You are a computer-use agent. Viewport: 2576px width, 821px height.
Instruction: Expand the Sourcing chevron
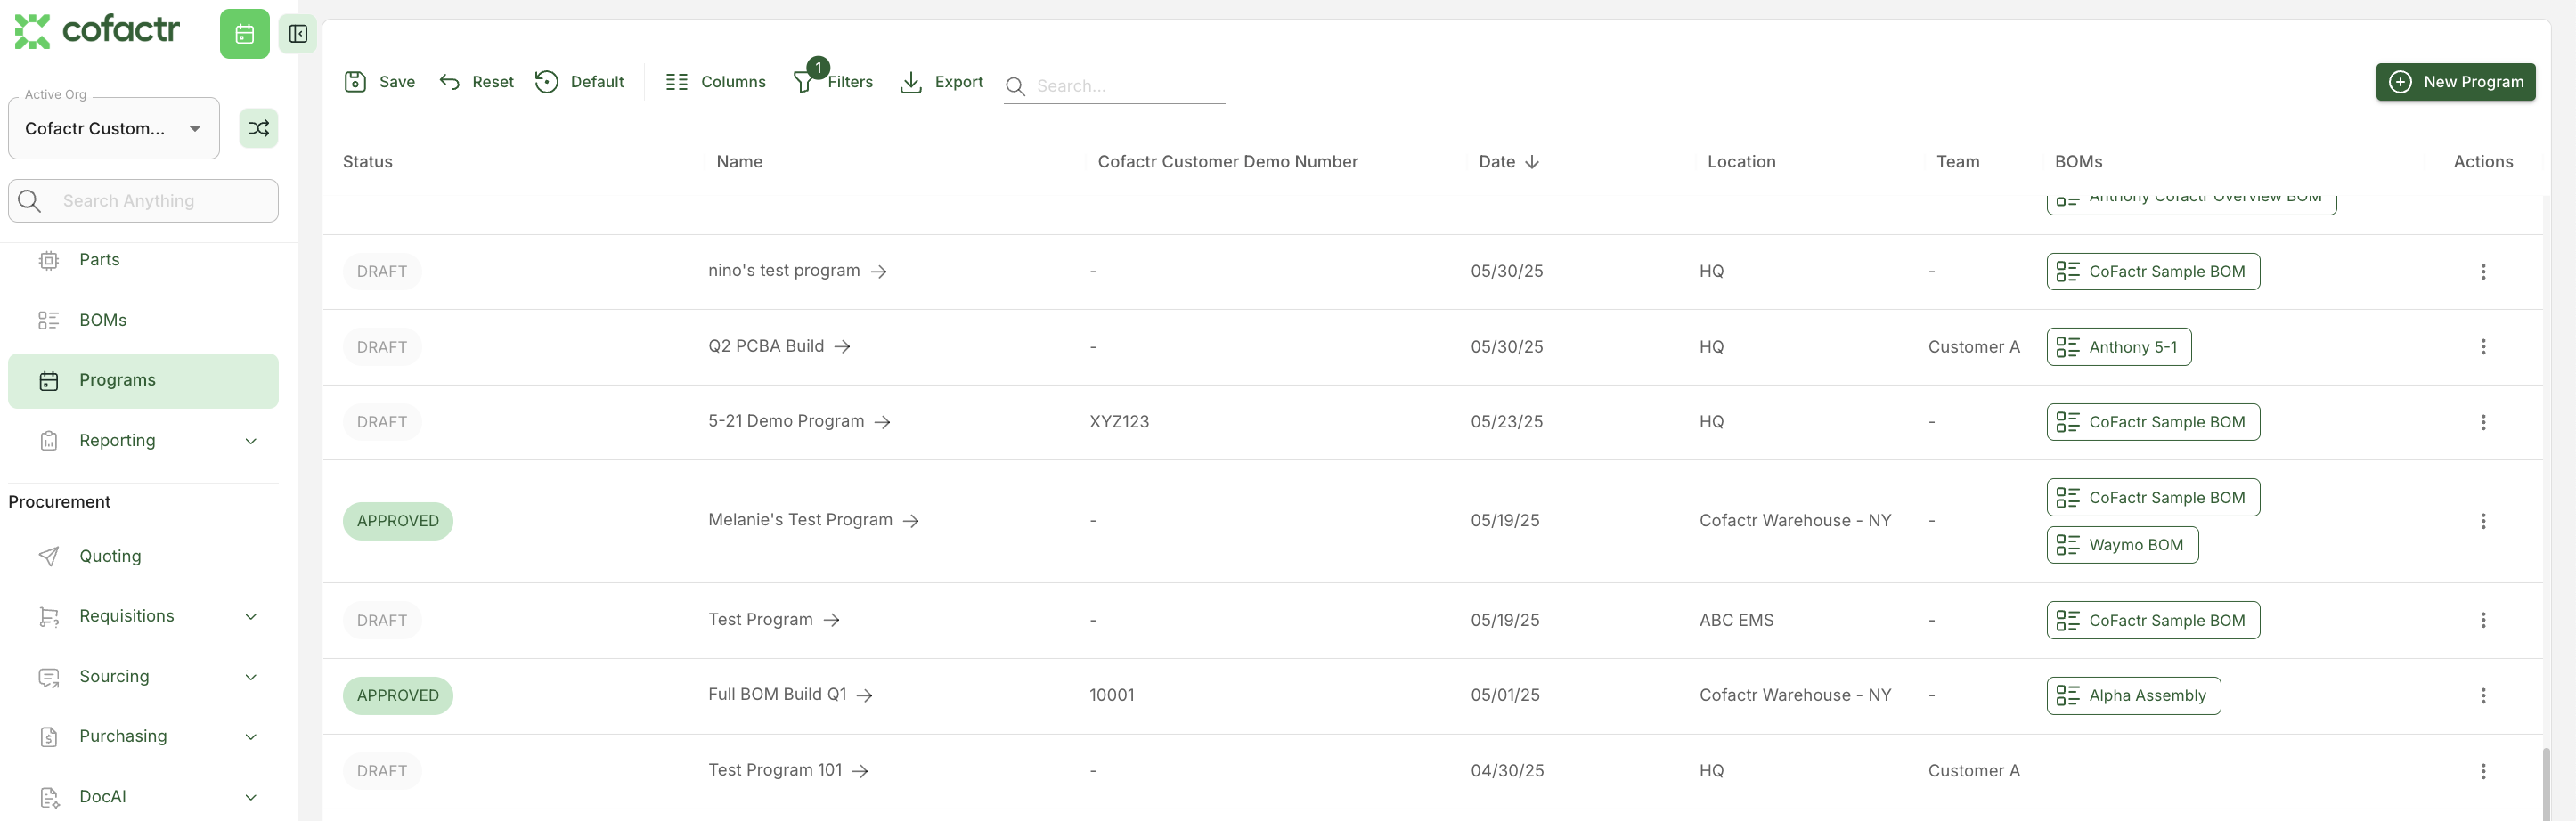tap(251, 677)
